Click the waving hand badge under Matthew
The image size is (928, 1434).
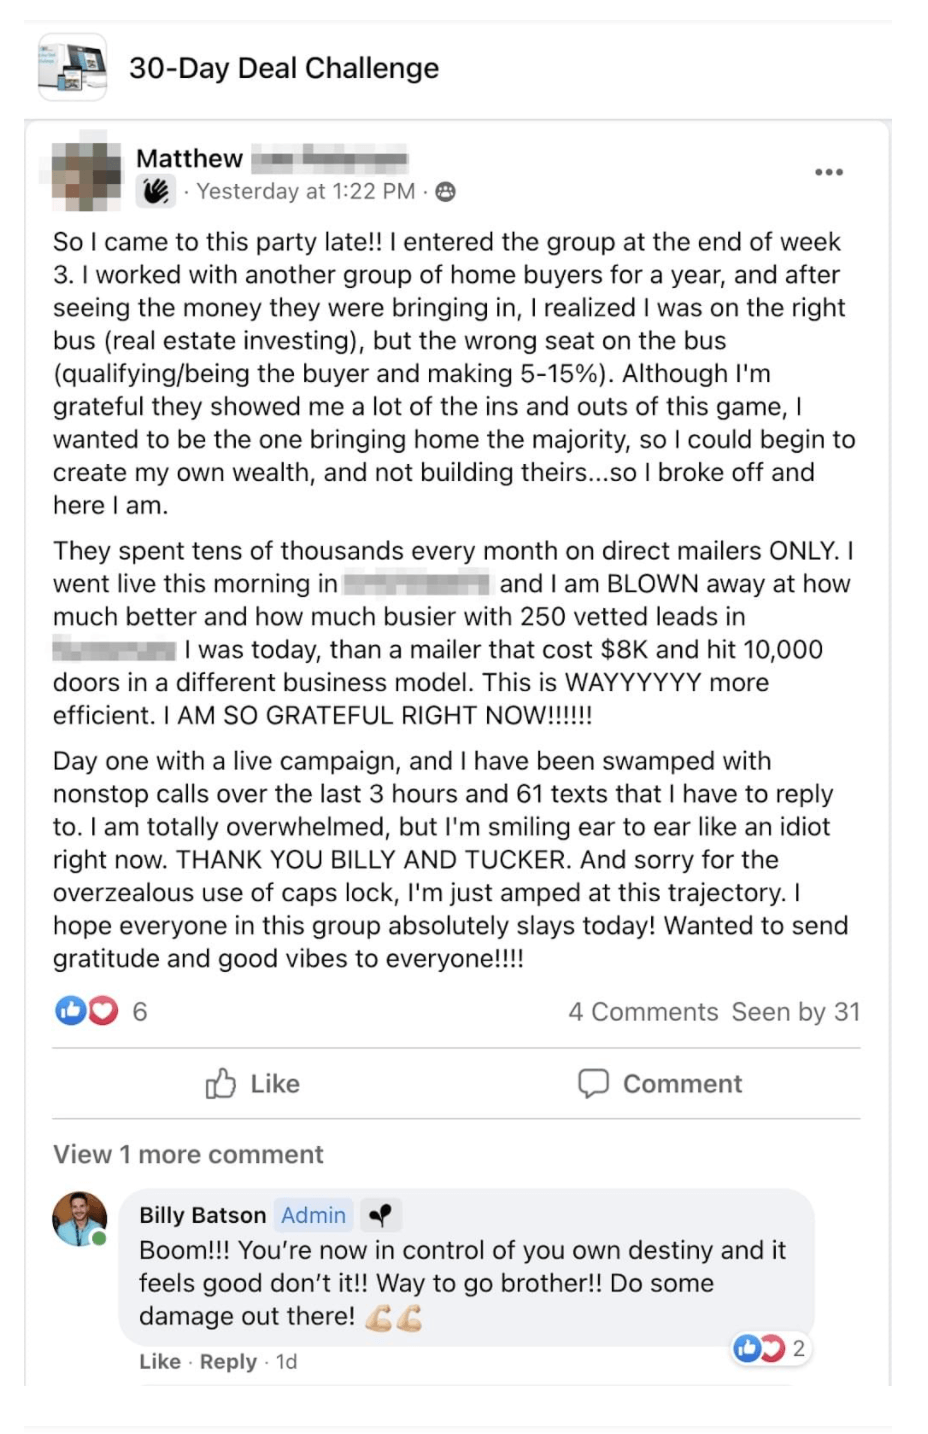click(156, 191)
